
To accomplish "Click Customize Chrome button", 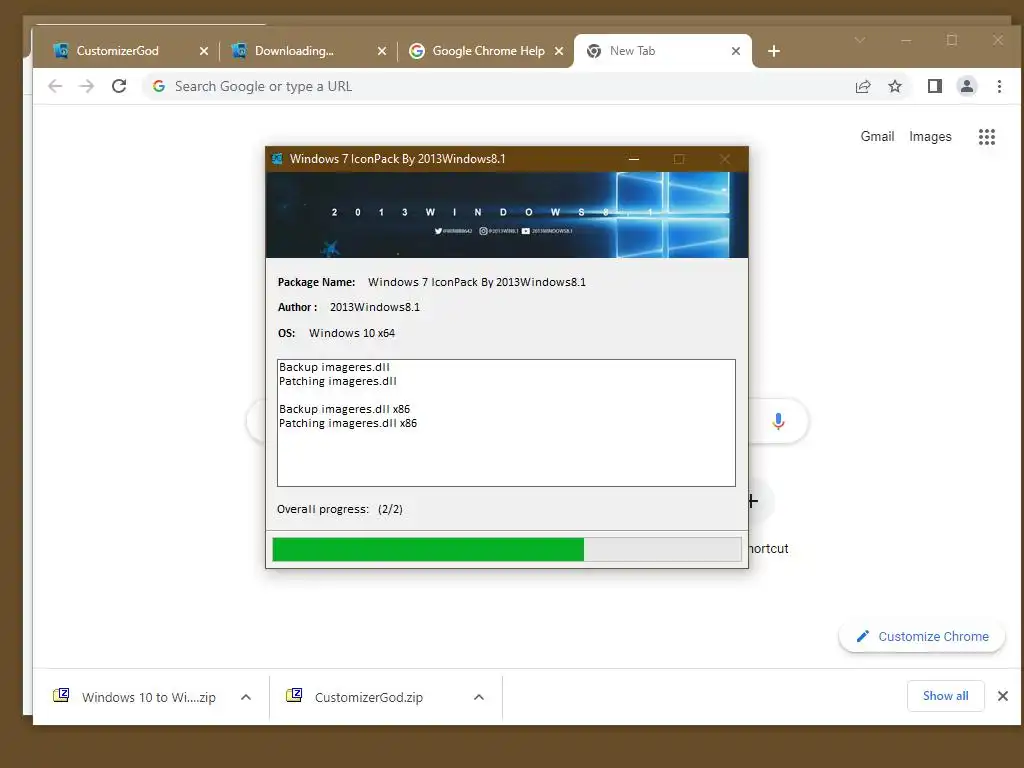I will 922,636.
